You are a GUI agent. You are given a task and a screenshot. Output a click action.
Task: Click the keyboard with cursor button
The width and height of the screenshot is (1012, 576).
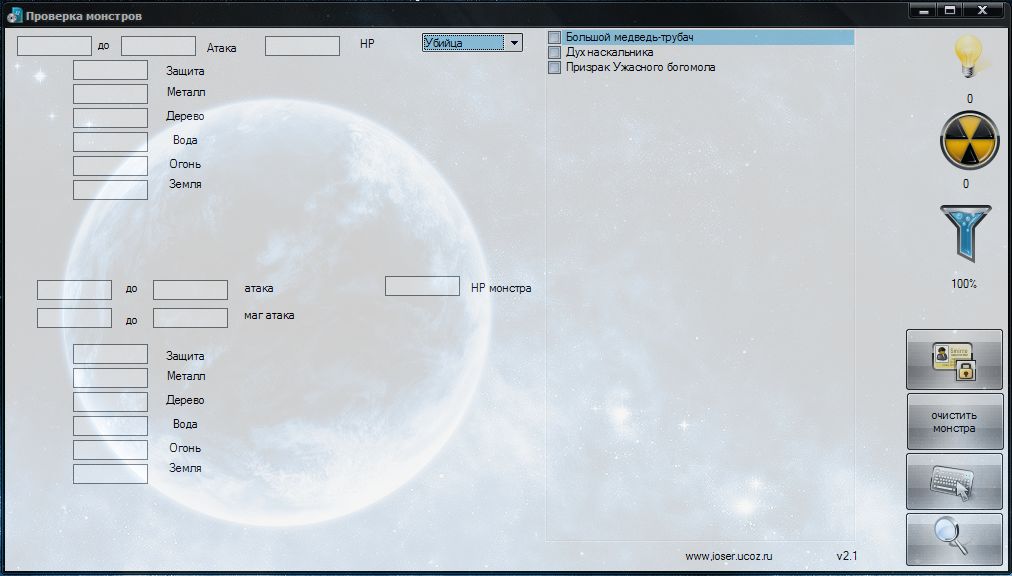click(955, 481)
